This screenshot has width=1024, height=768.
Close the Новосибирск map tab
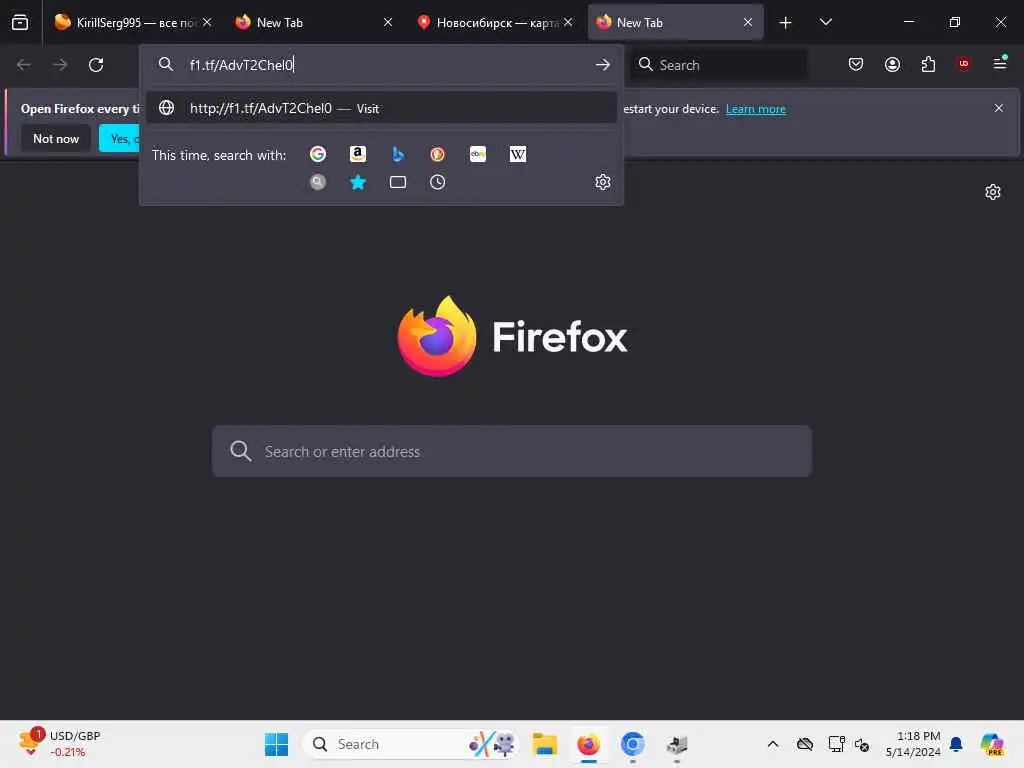coord(568,22)
